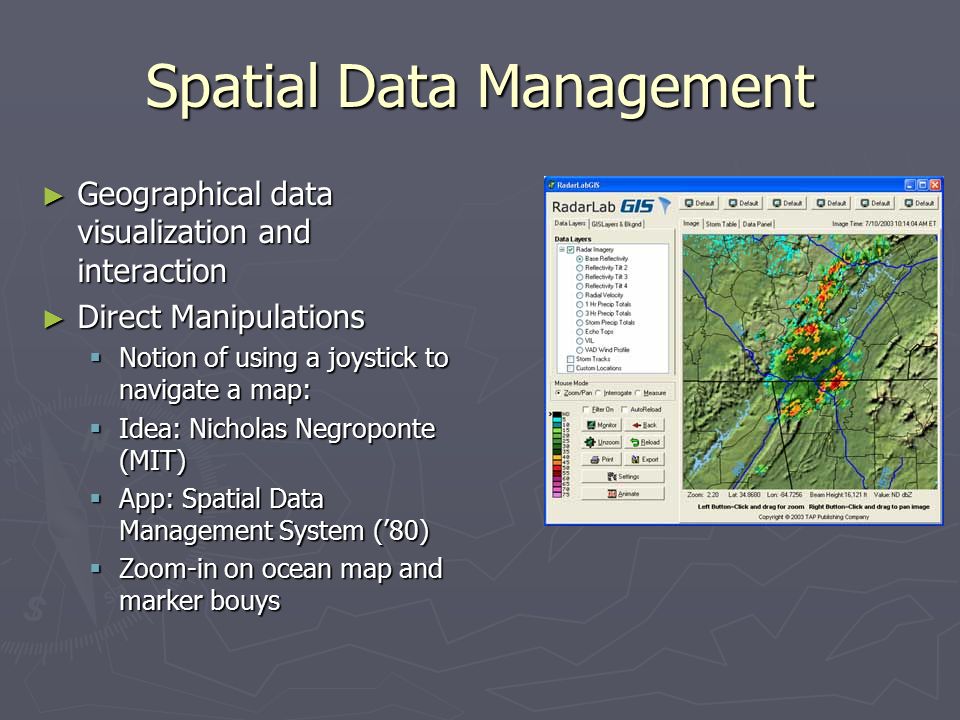The image size is (960, 720).
Task: Enable the Storm Tracks checkbox
Action: (571, 359)
